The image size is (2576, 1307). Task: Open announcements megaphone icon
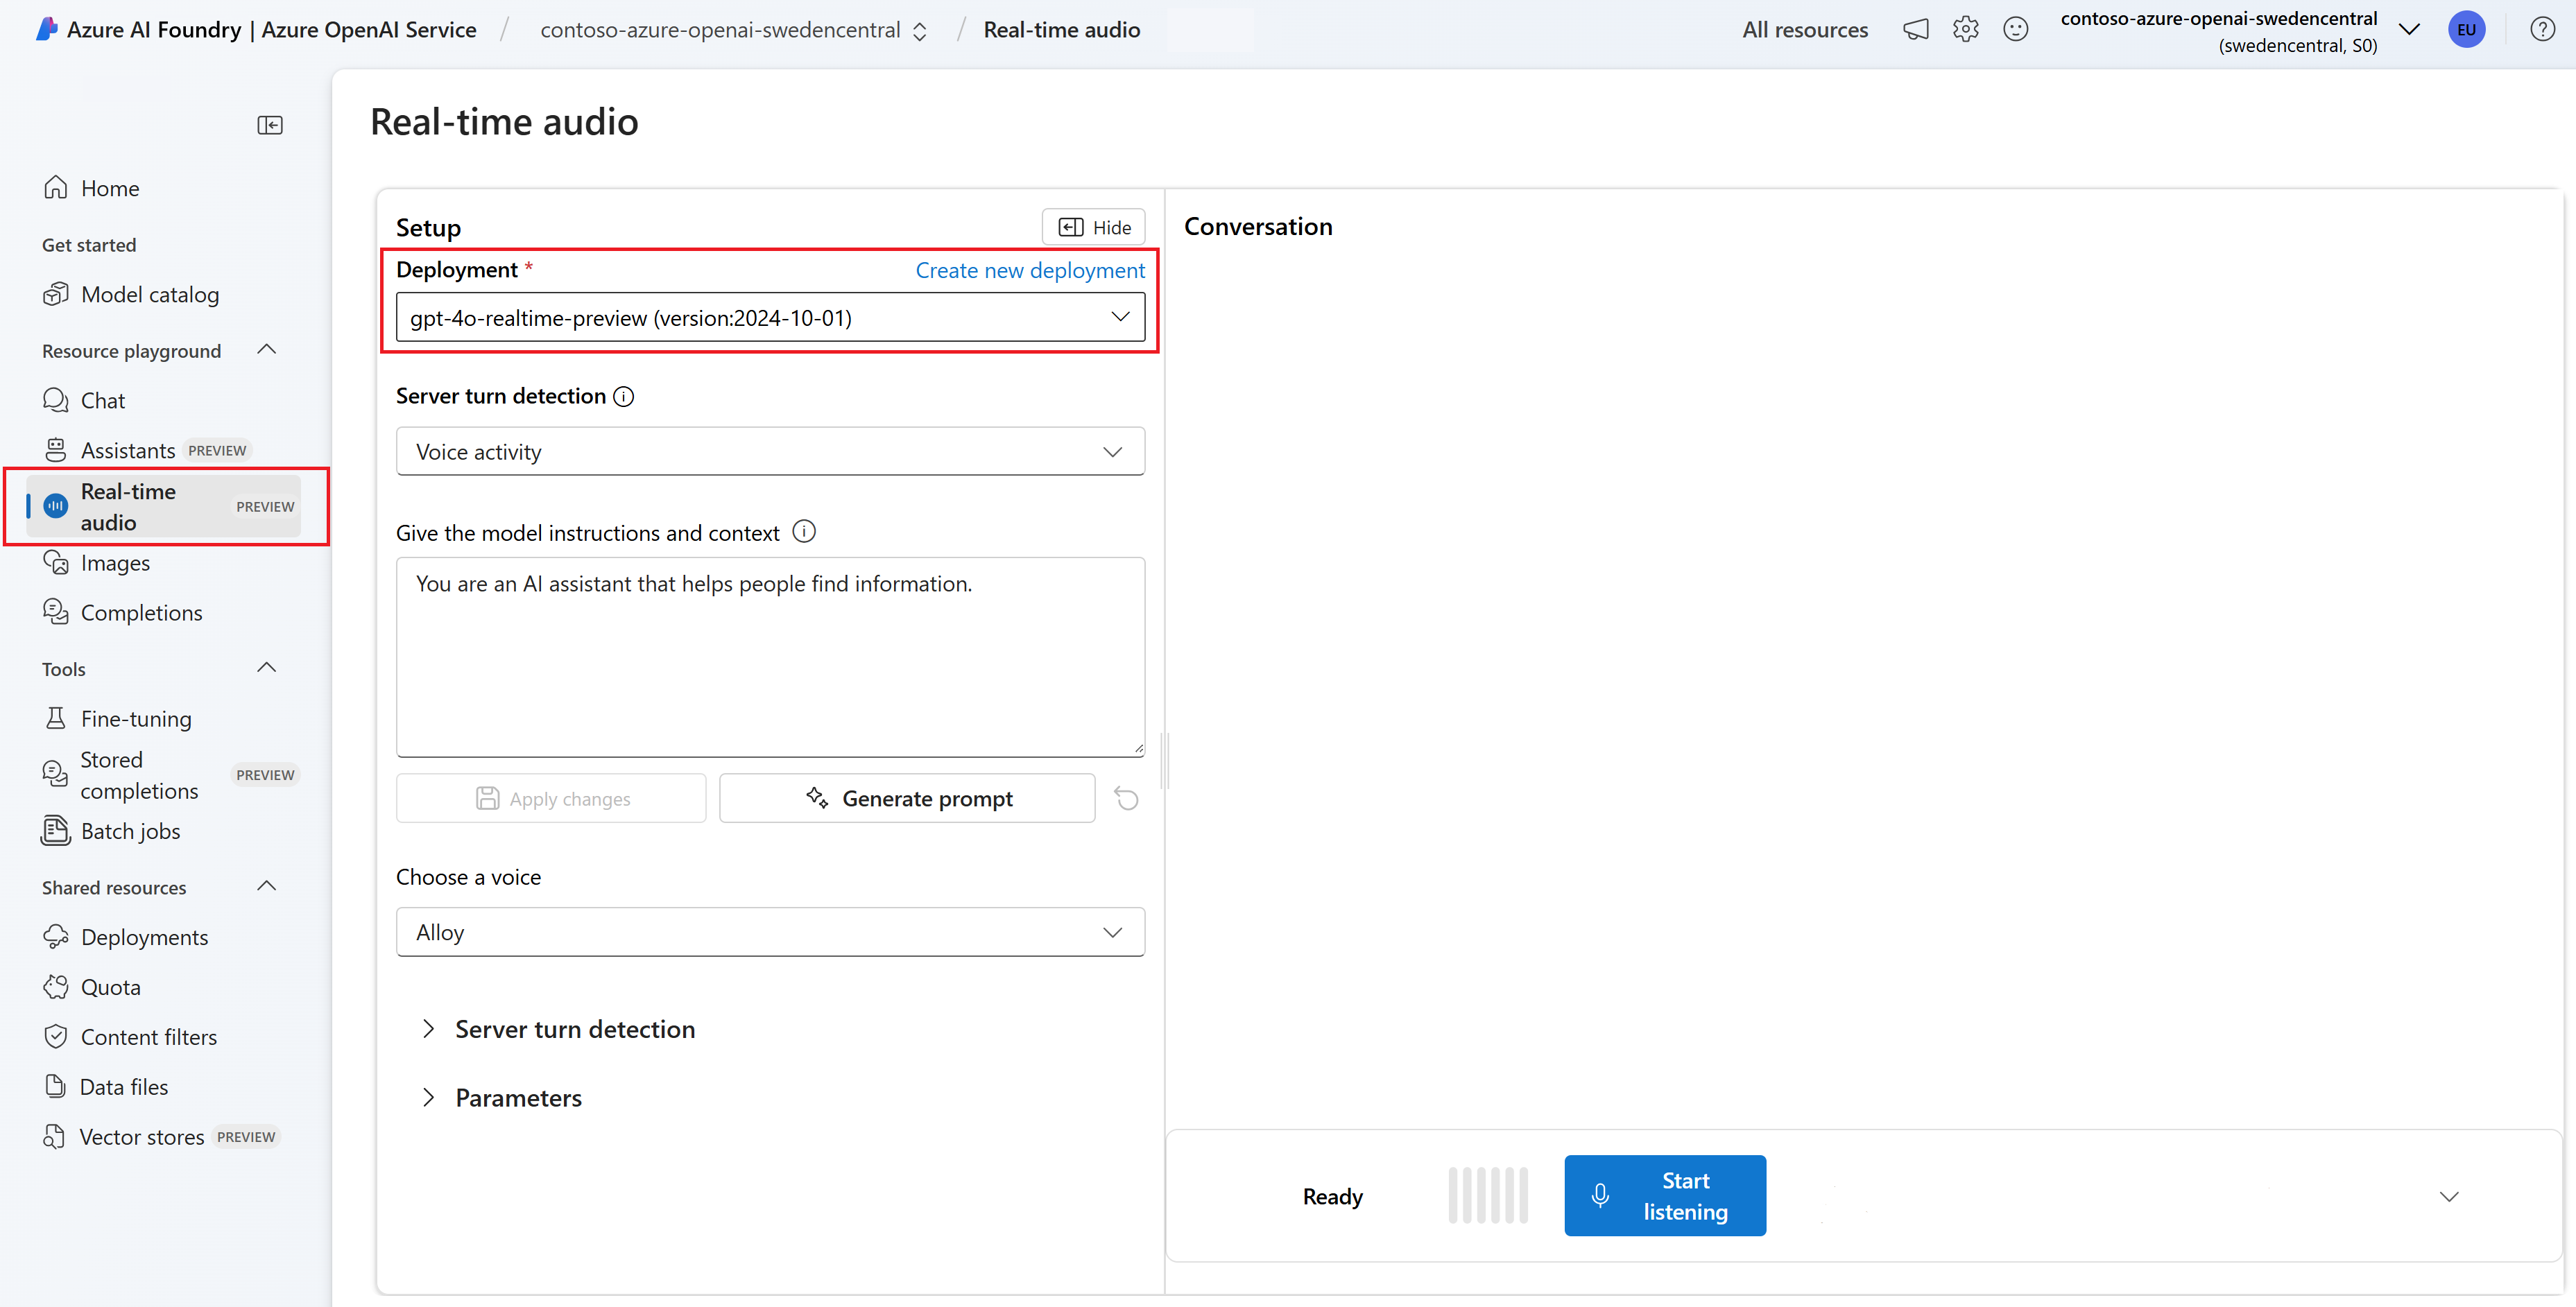click(1915, 29)
